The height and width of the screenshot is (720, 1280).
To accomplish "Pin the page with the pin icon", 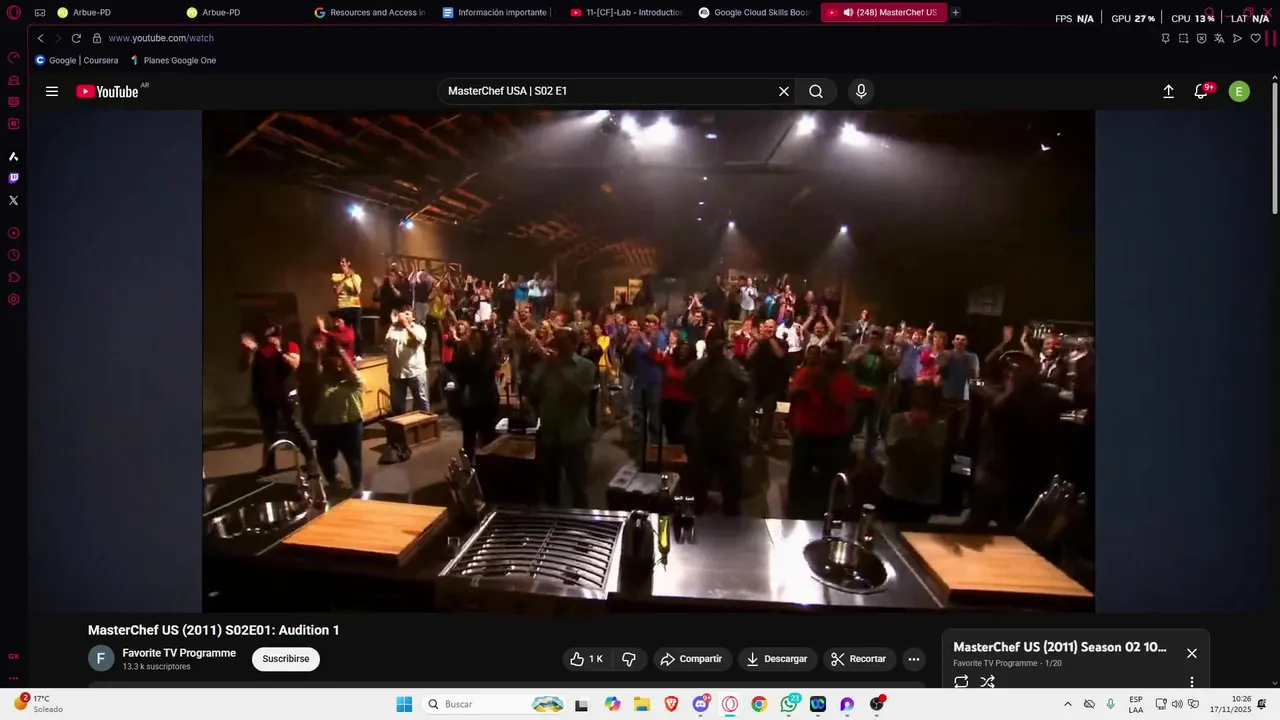I will pos(1165,38).
